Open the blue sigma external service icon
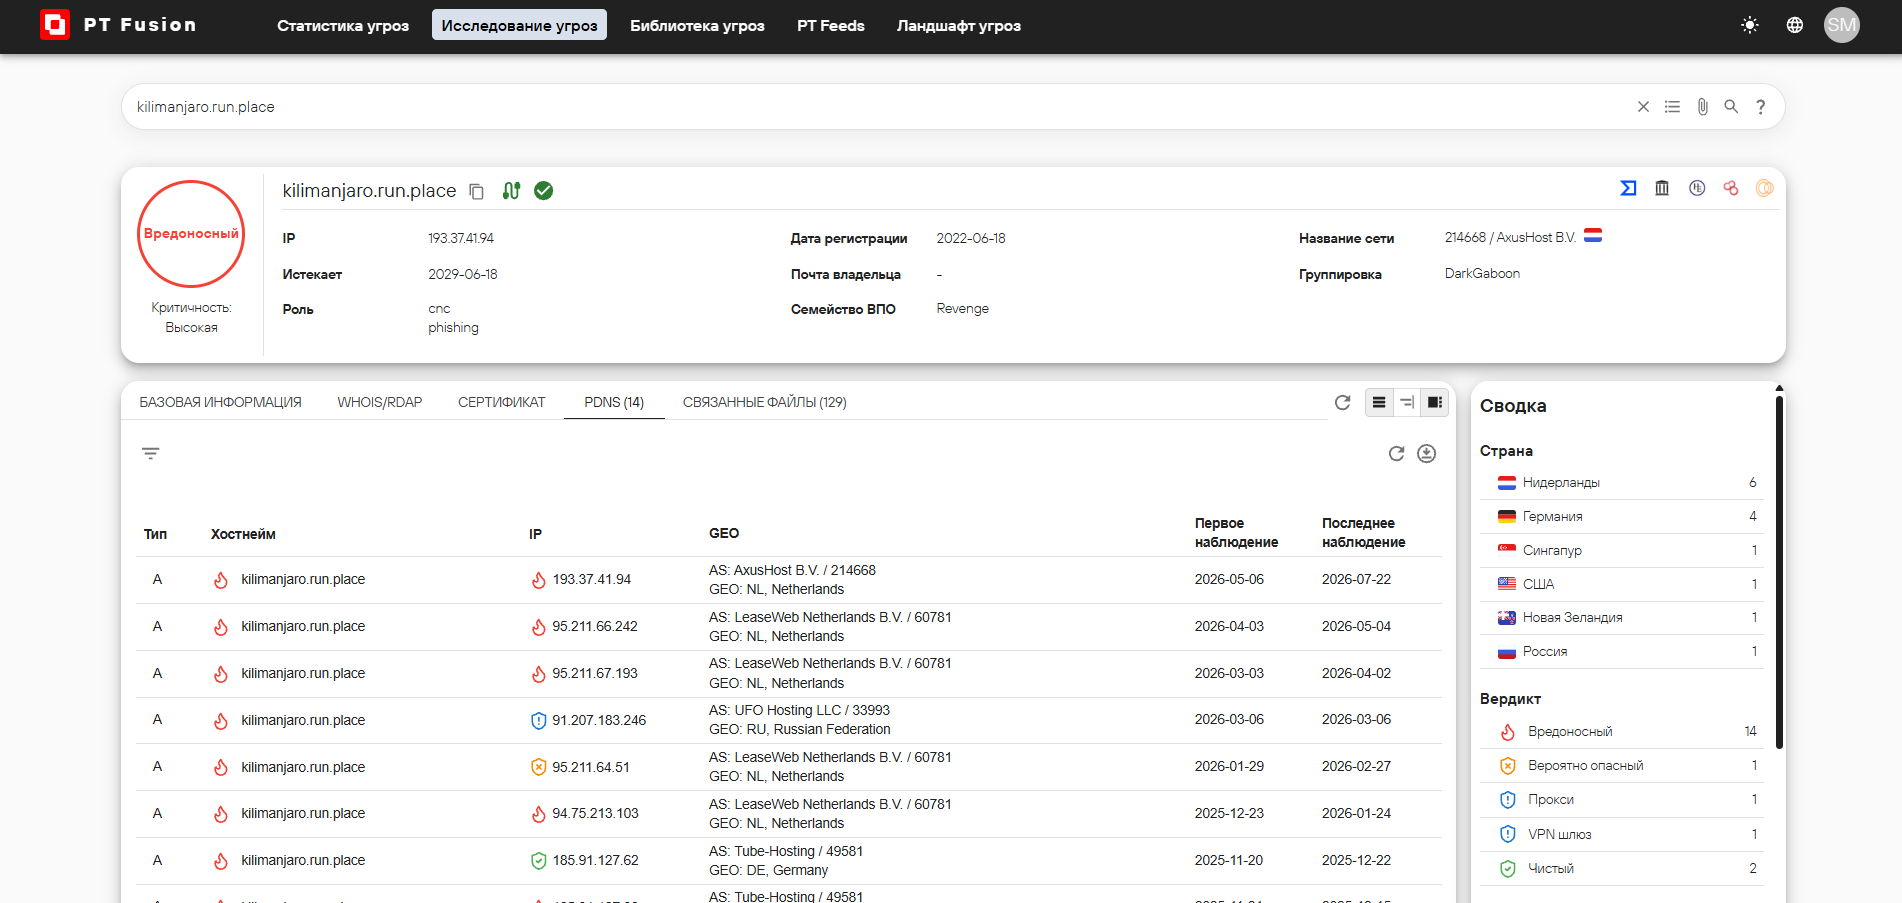 pyautogui.click(x=1628, y=188)
